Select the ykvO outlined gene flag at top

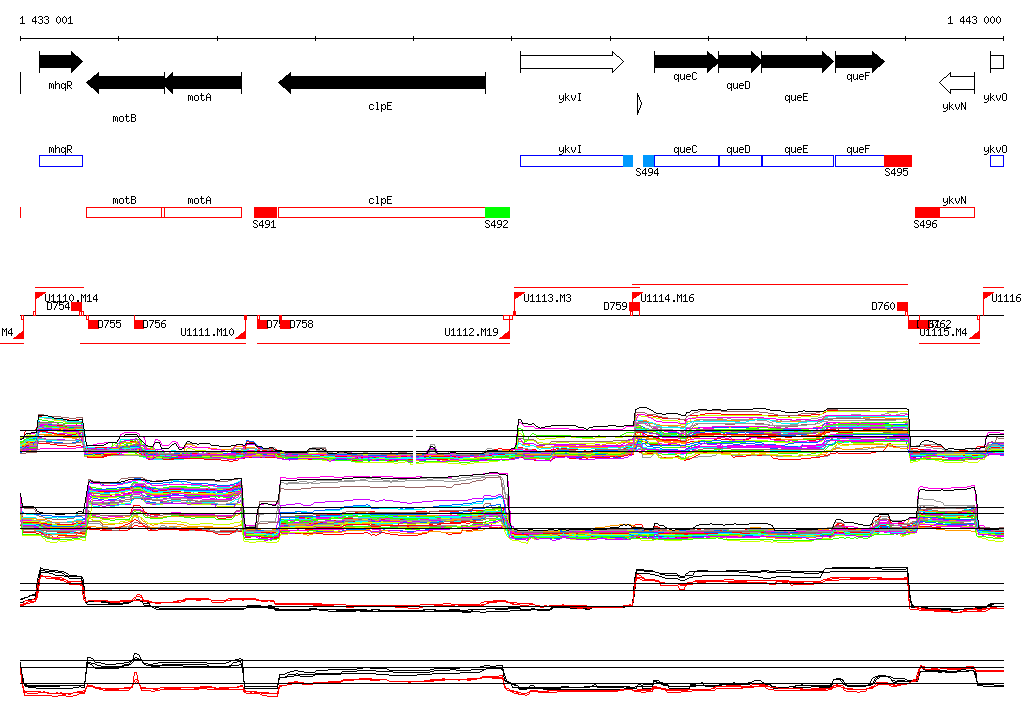click(997, 62)
